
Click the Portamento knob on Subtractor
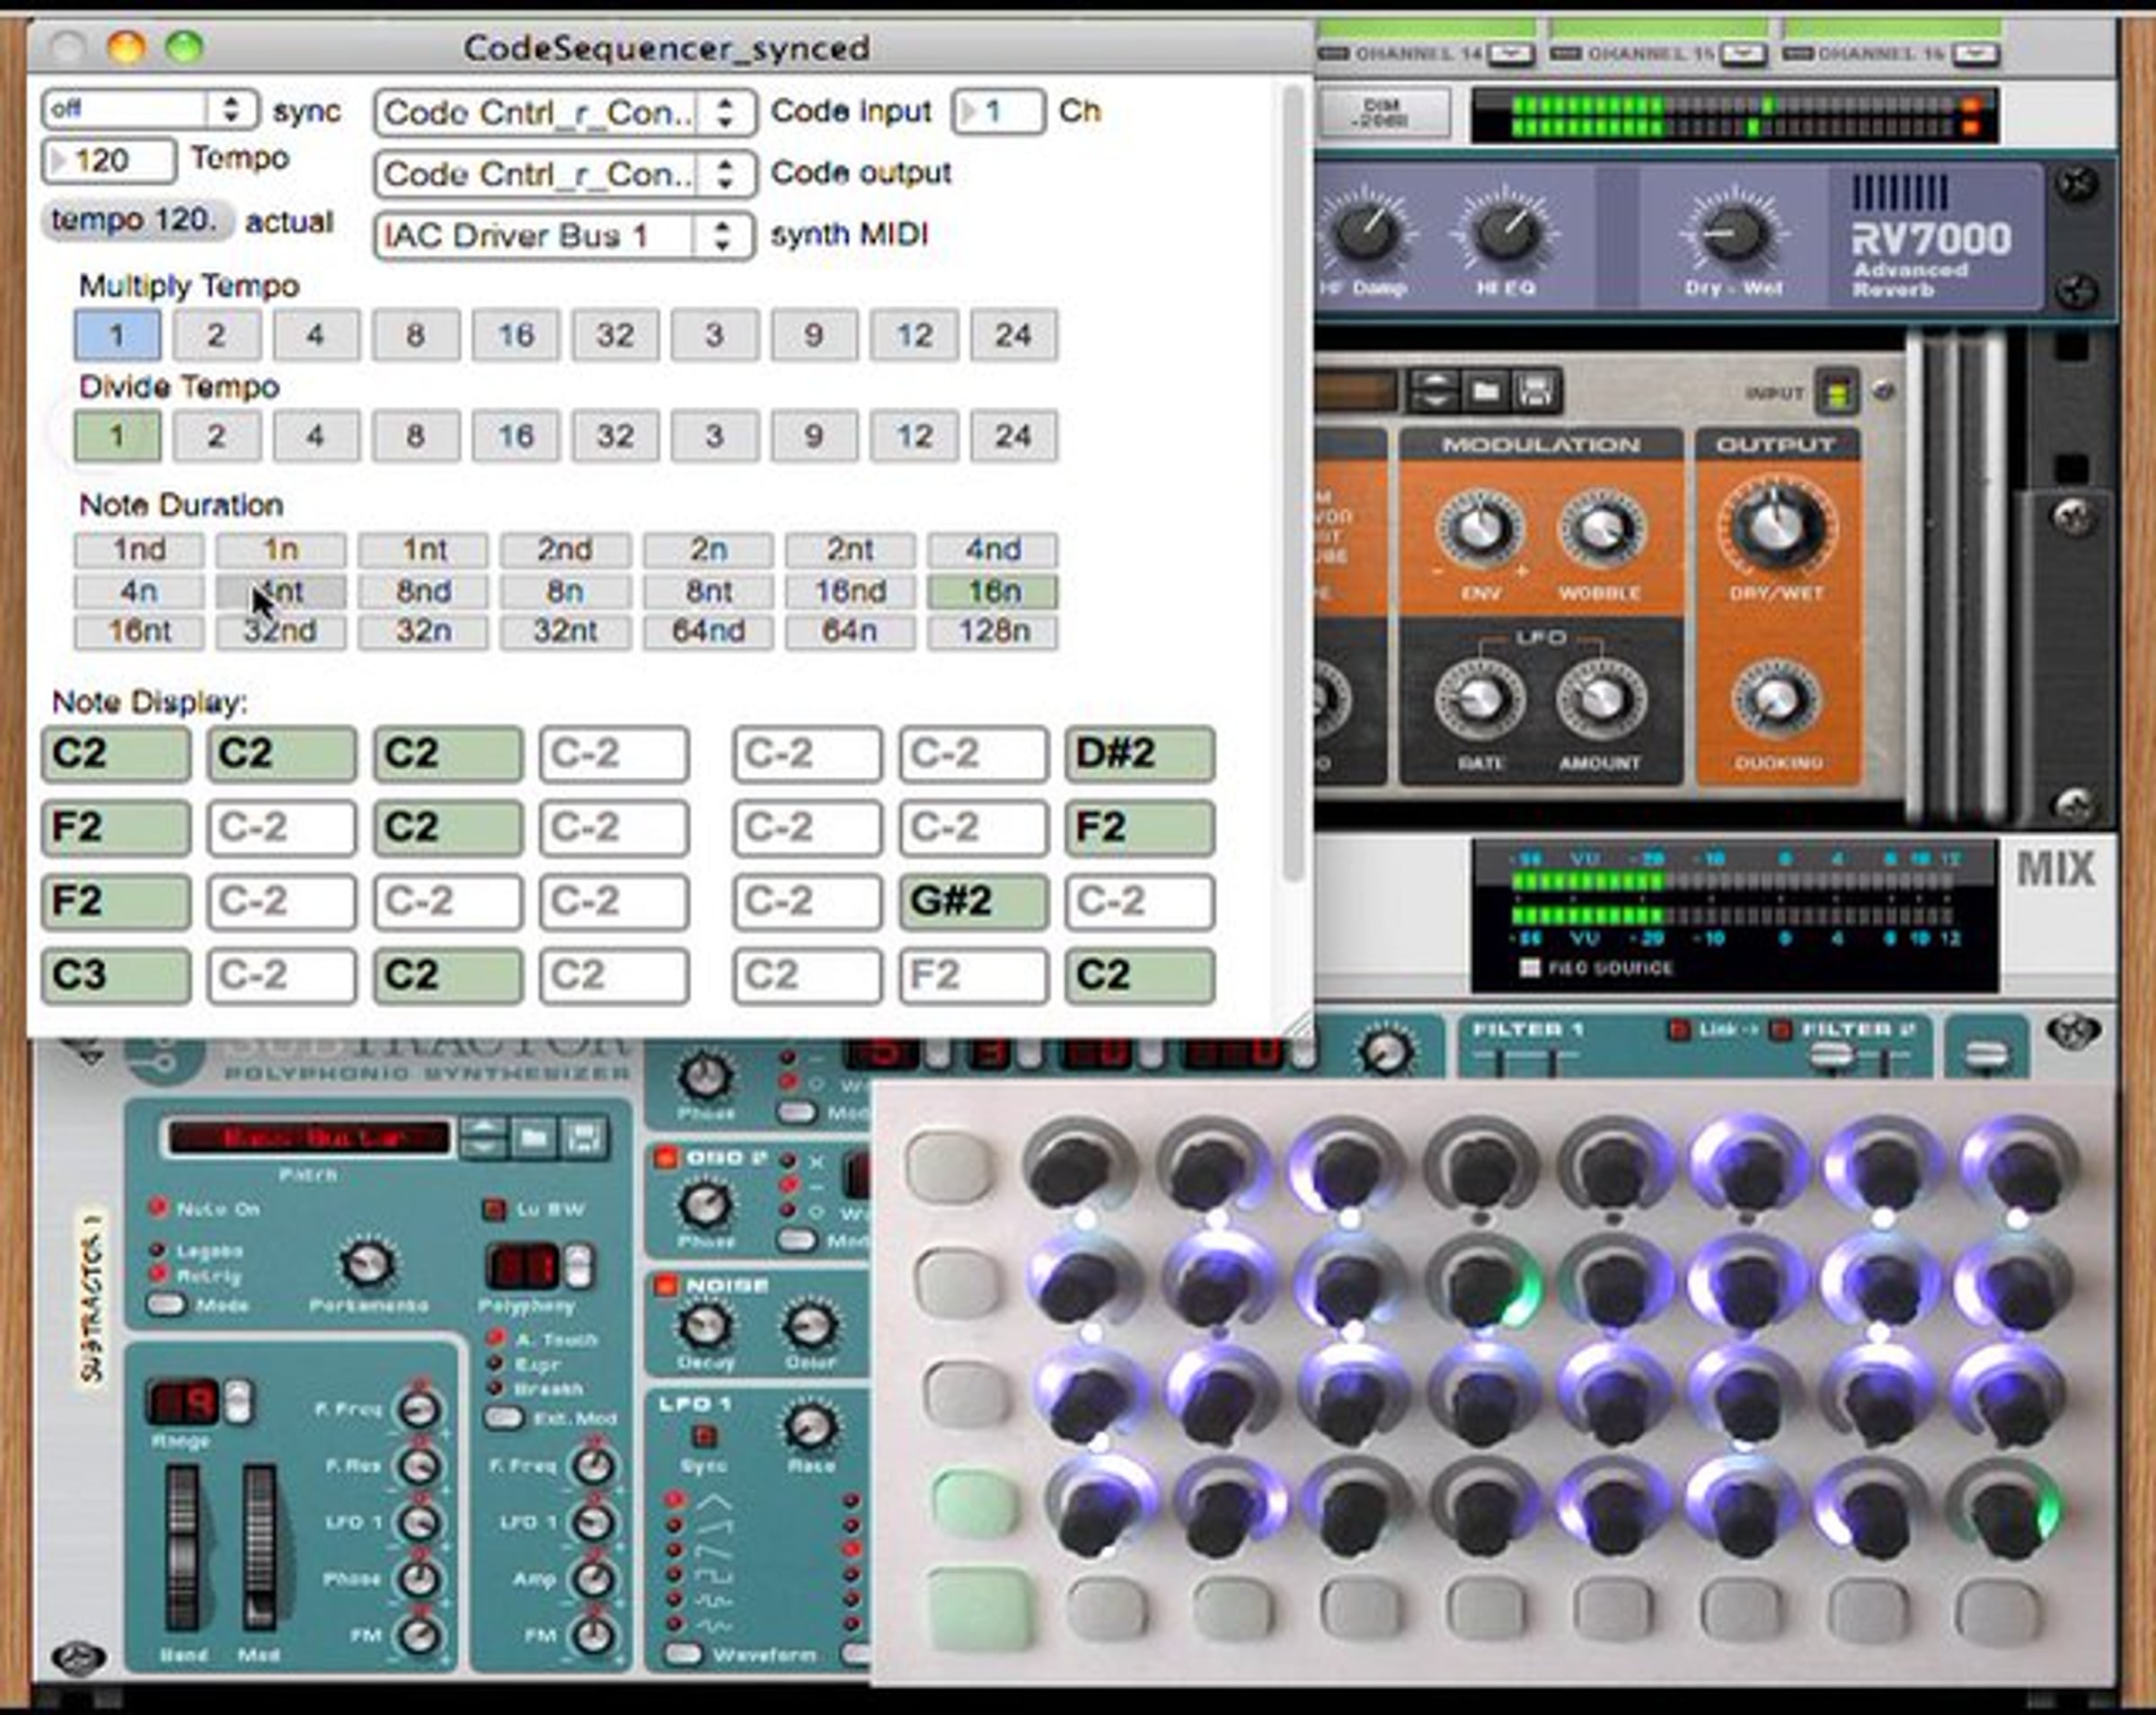point(367,1263)
